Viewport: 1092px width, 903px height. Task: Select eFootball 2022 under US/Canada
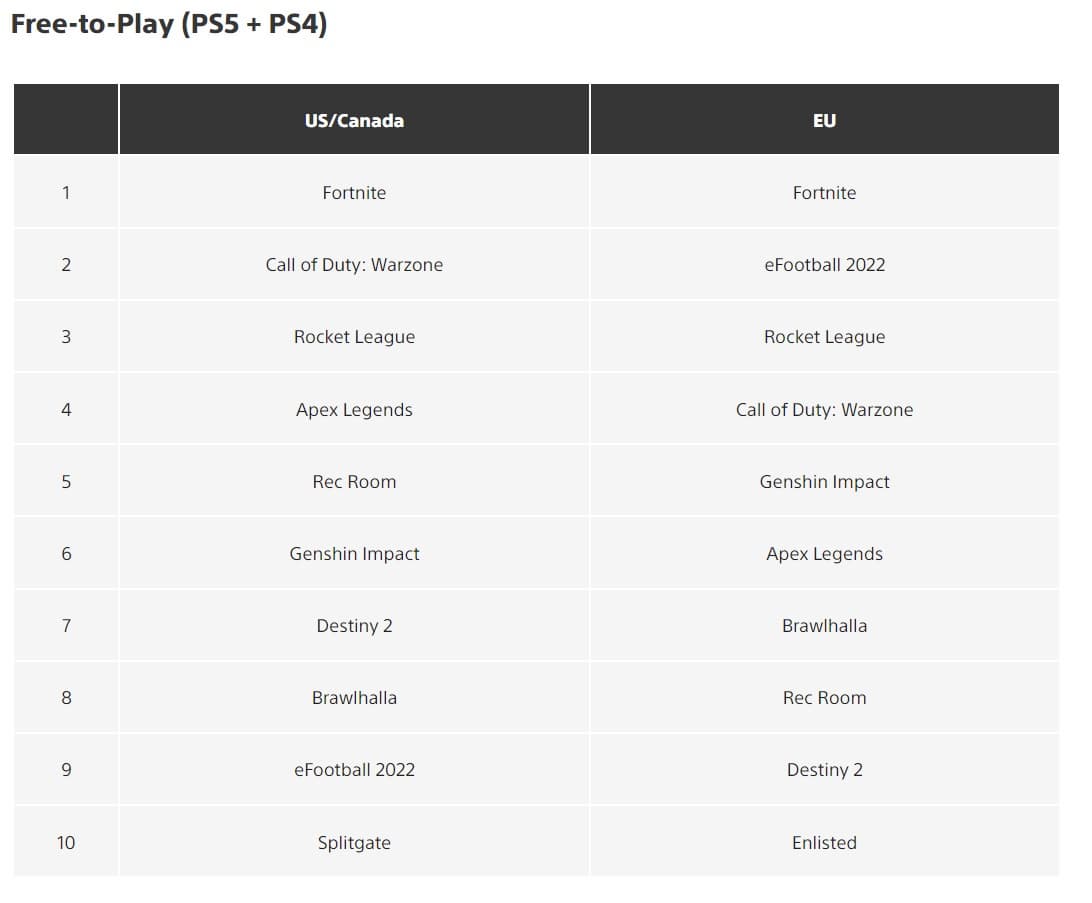pos(354,770)
